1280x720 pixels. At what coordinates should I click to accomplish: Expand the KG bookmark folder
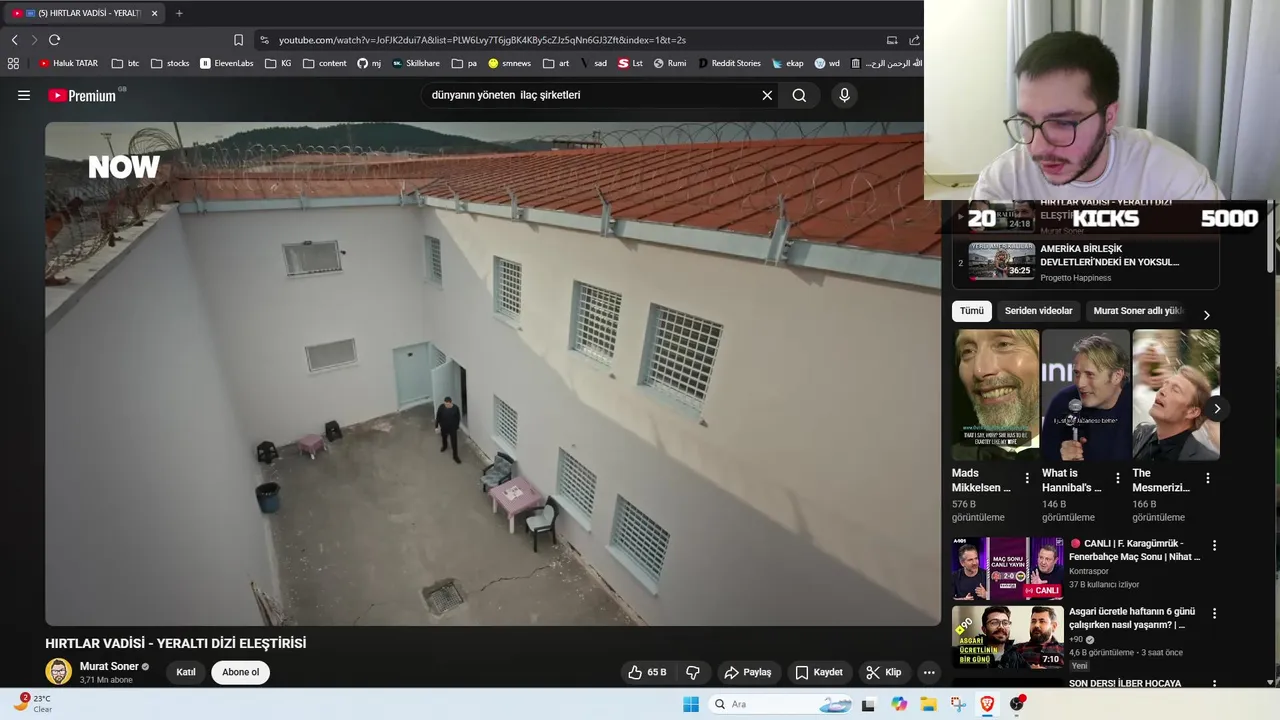[278, 63]
